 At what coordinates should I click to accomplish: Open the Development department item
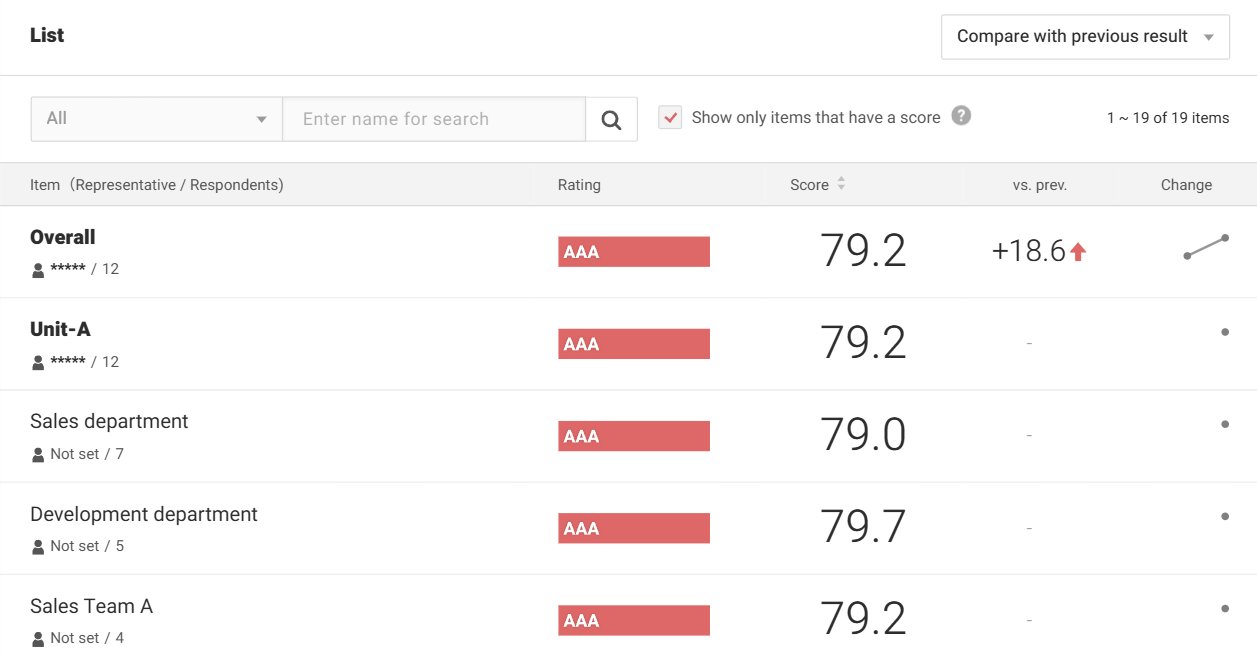[144, 514]
